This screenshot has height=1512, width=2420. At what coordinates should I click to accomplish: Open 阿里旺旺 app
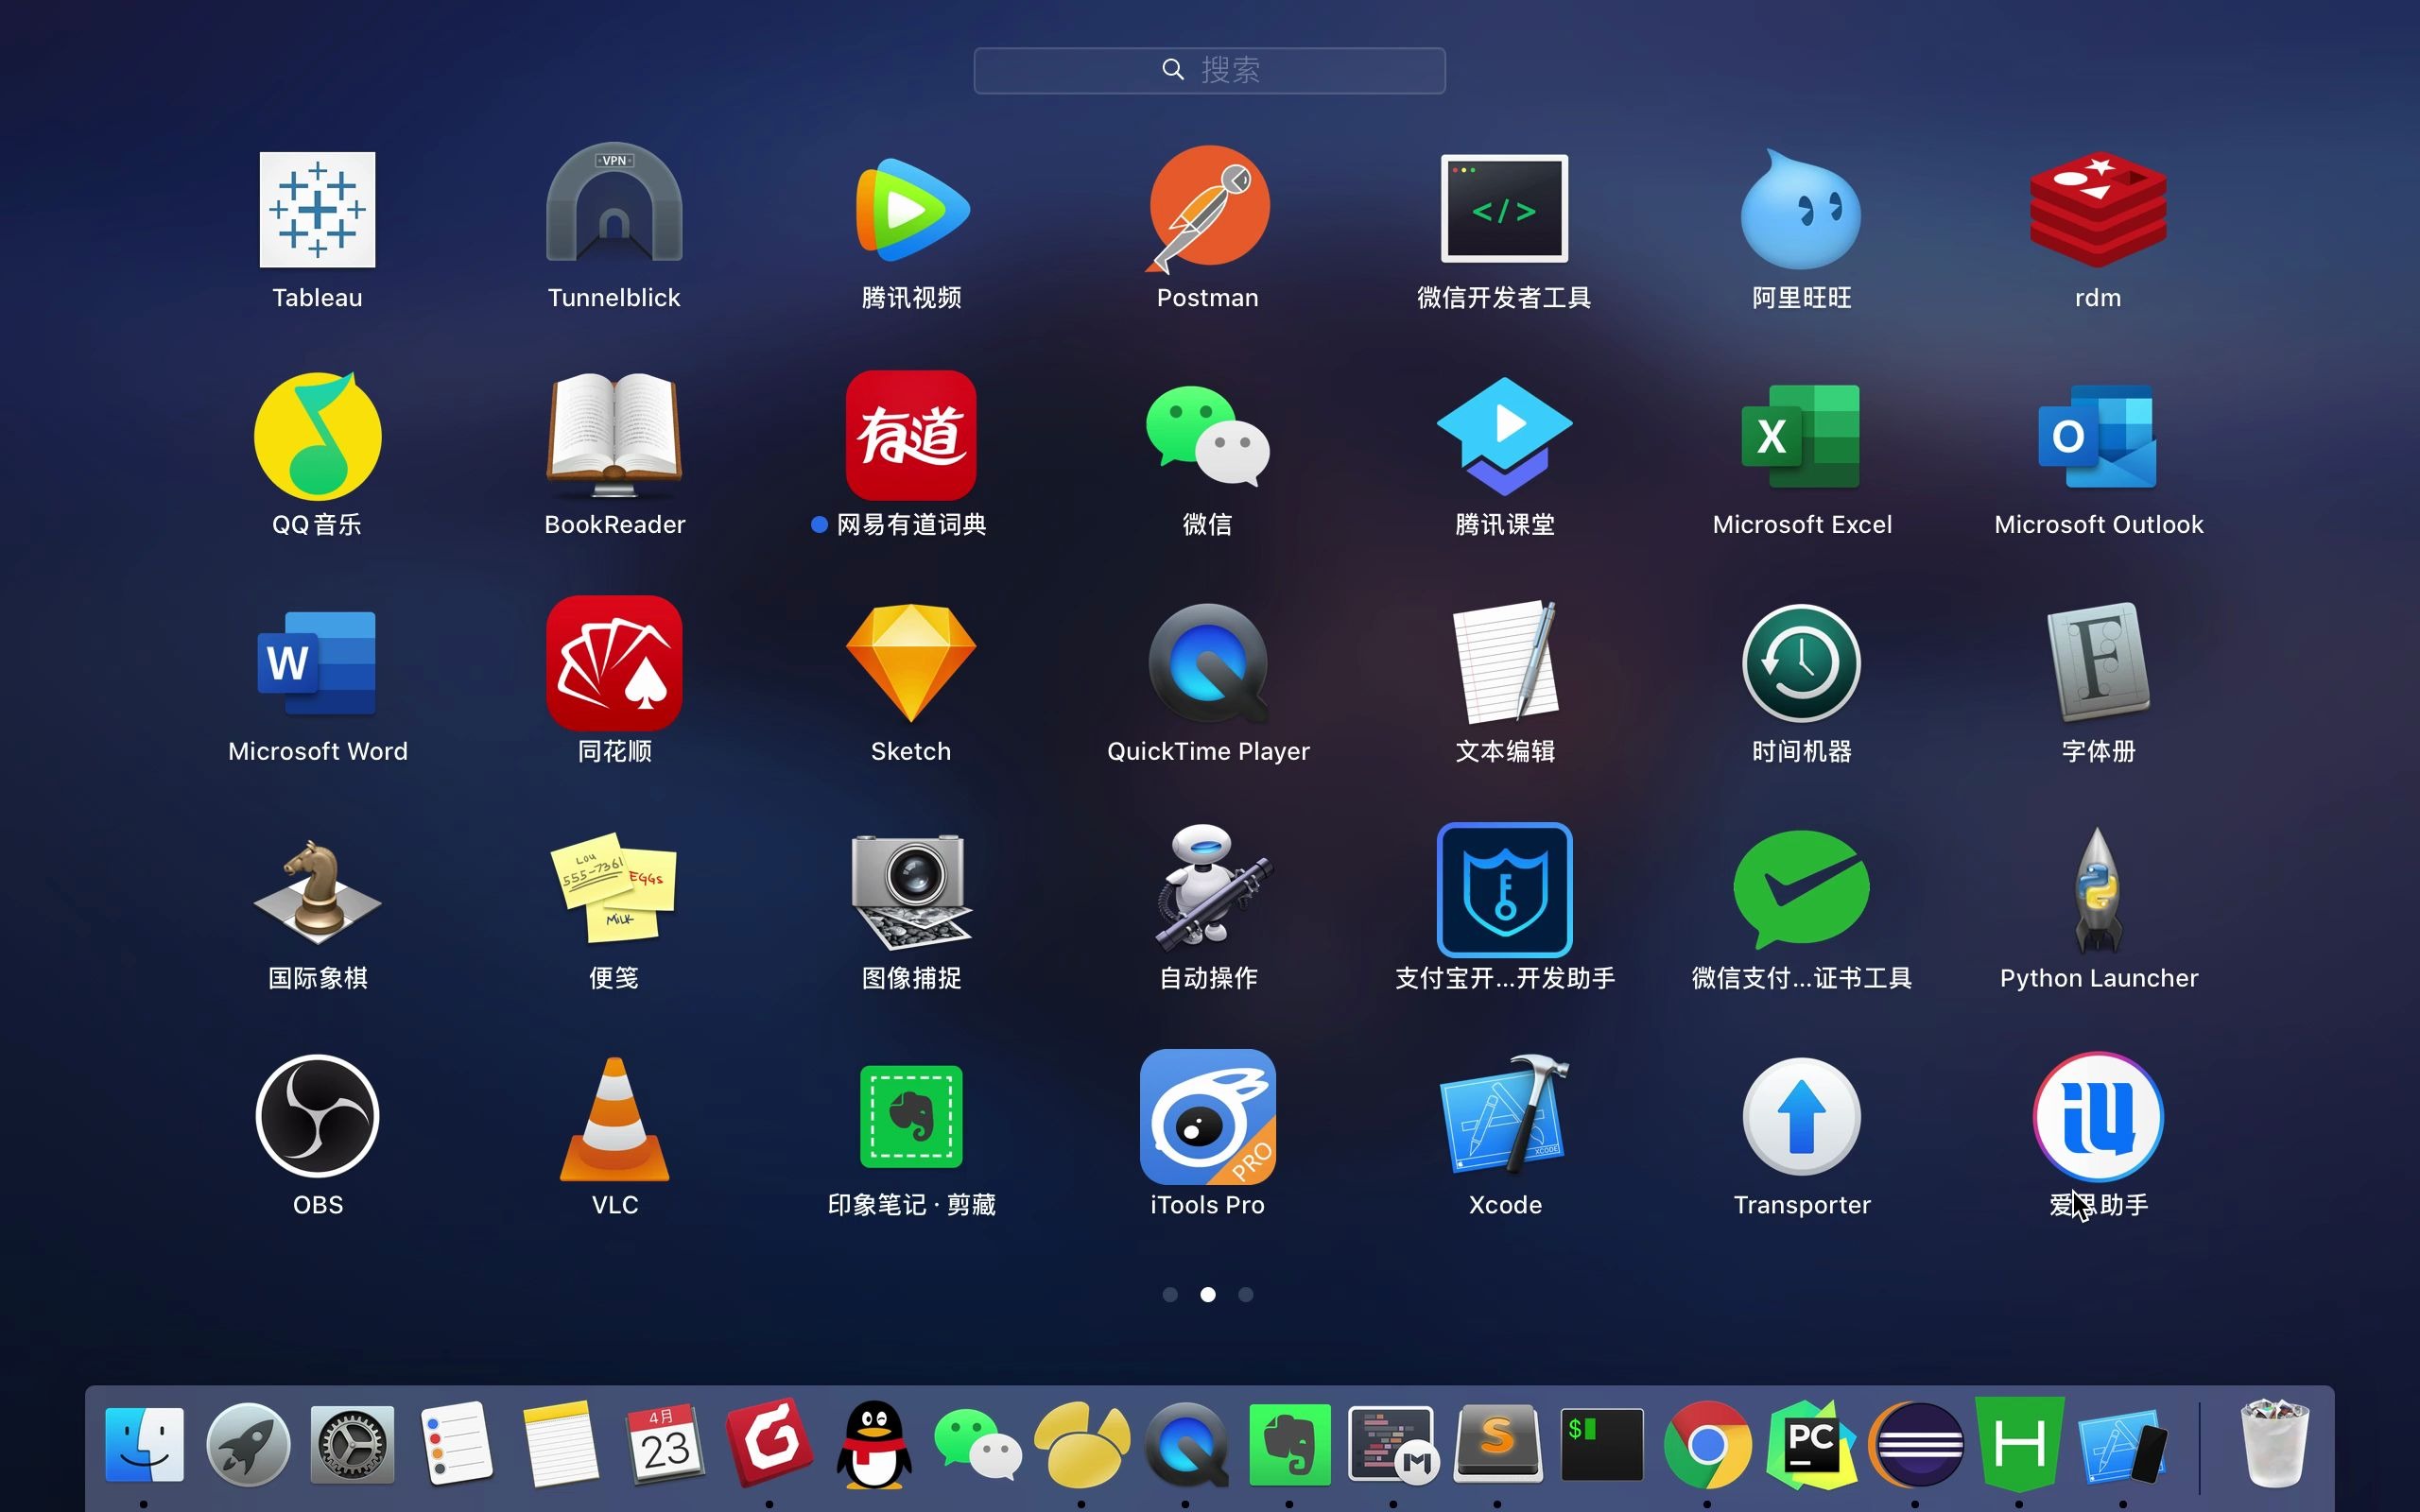[x=1801, y=209]
